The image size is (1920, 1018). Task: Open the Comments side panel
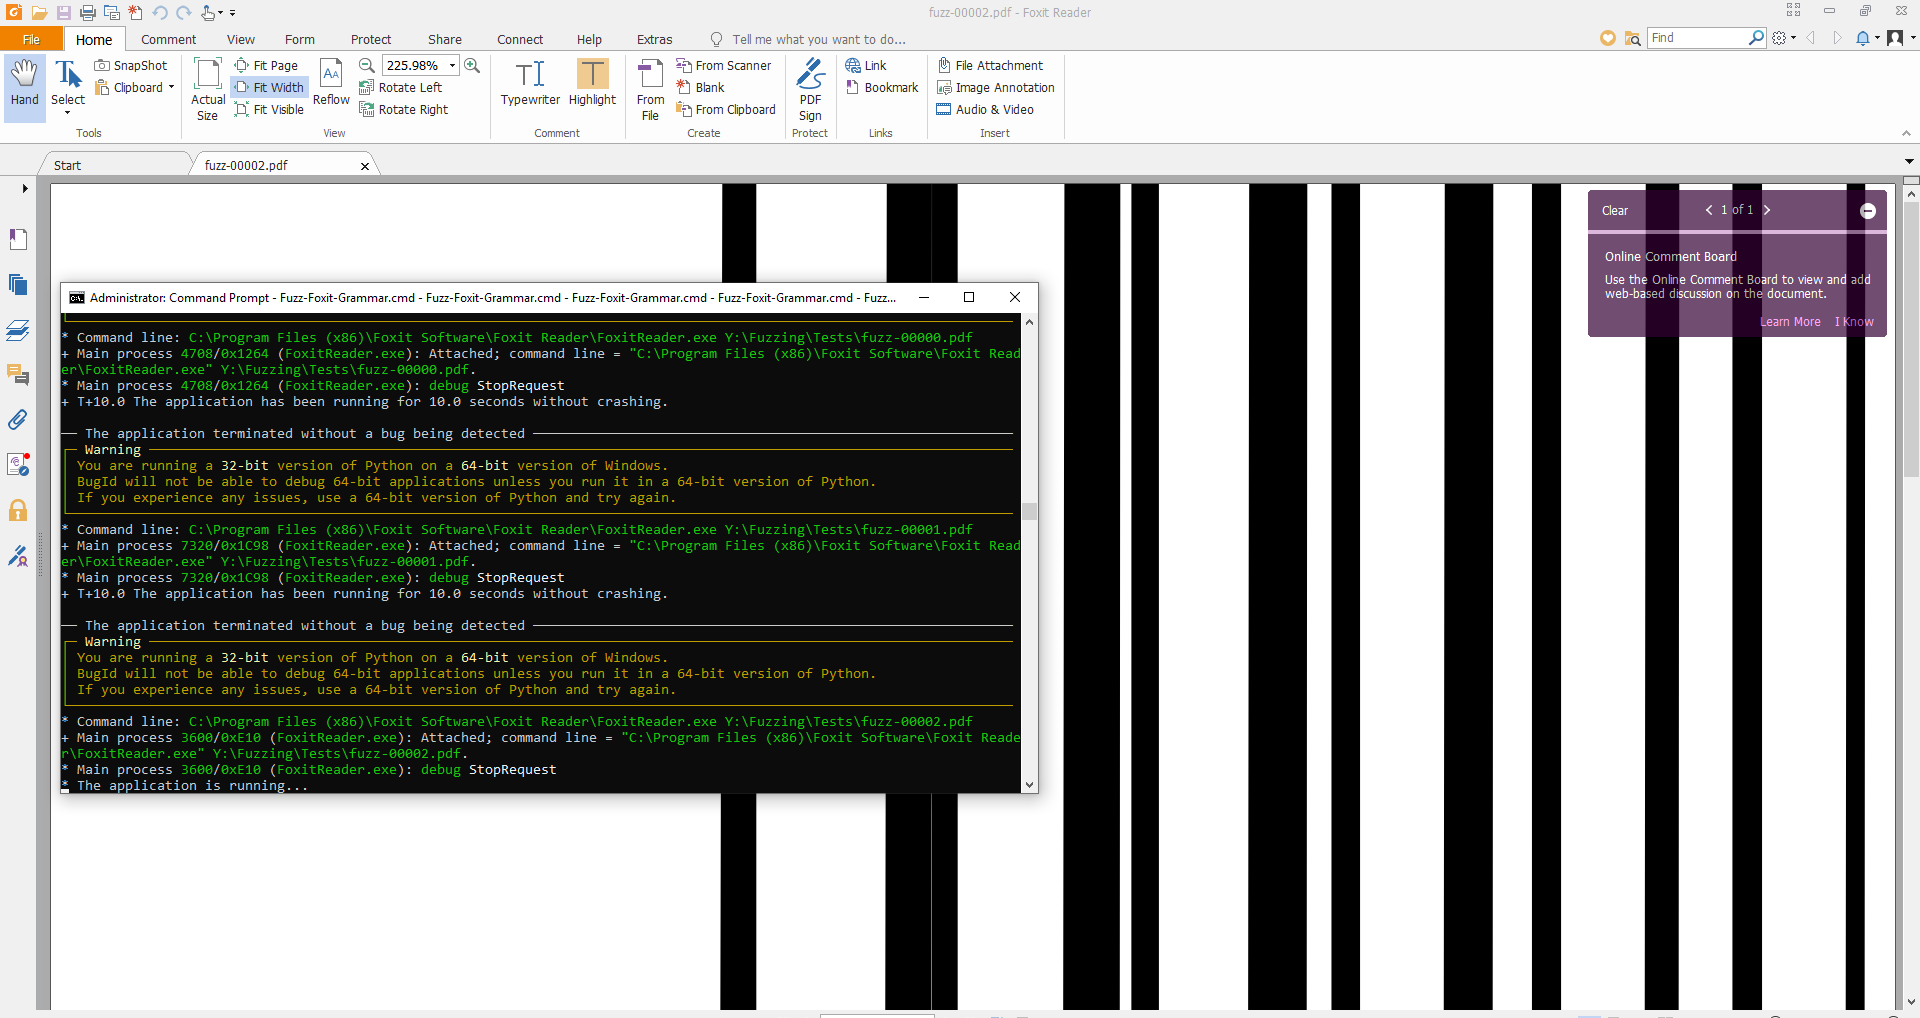click(x=18, y=375)
